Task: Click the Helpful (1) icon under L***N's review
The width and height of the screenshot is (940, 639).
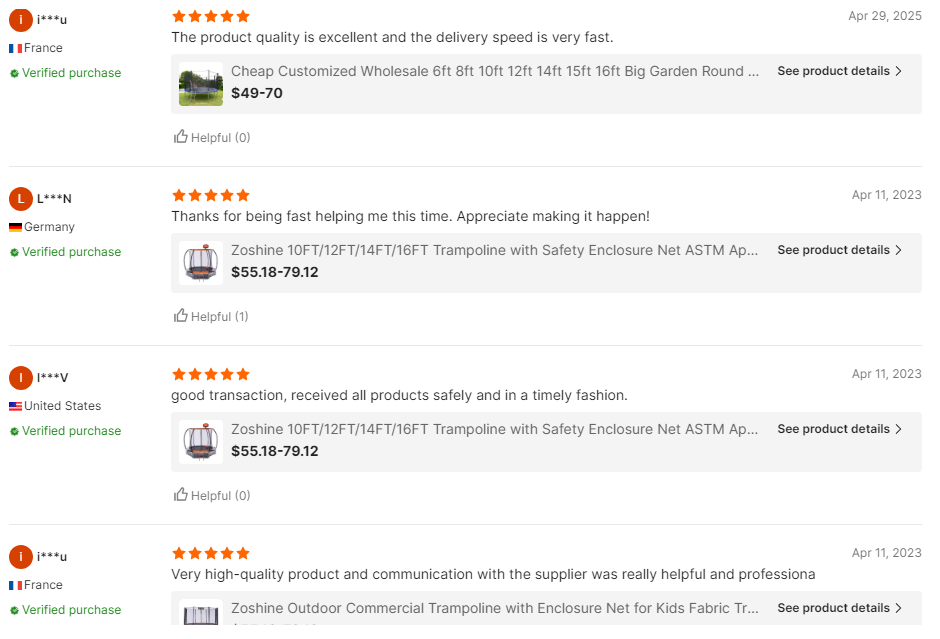Action: tap(181, 316)
